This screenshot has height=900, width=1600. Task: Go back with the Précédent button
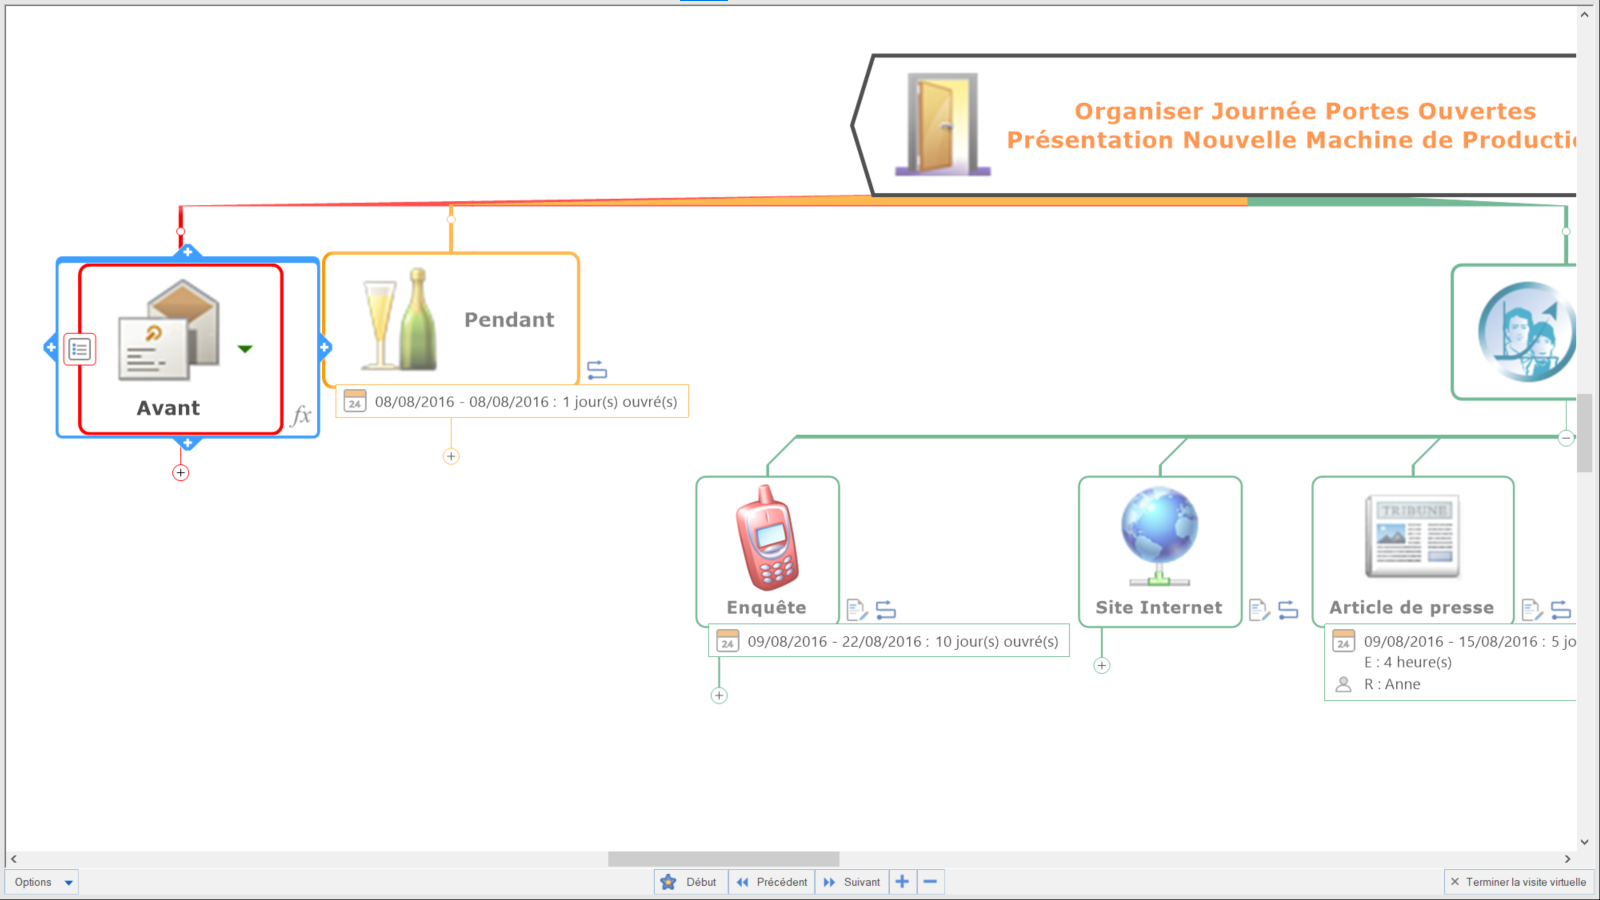pyautogui.click(x=772, y=882)
